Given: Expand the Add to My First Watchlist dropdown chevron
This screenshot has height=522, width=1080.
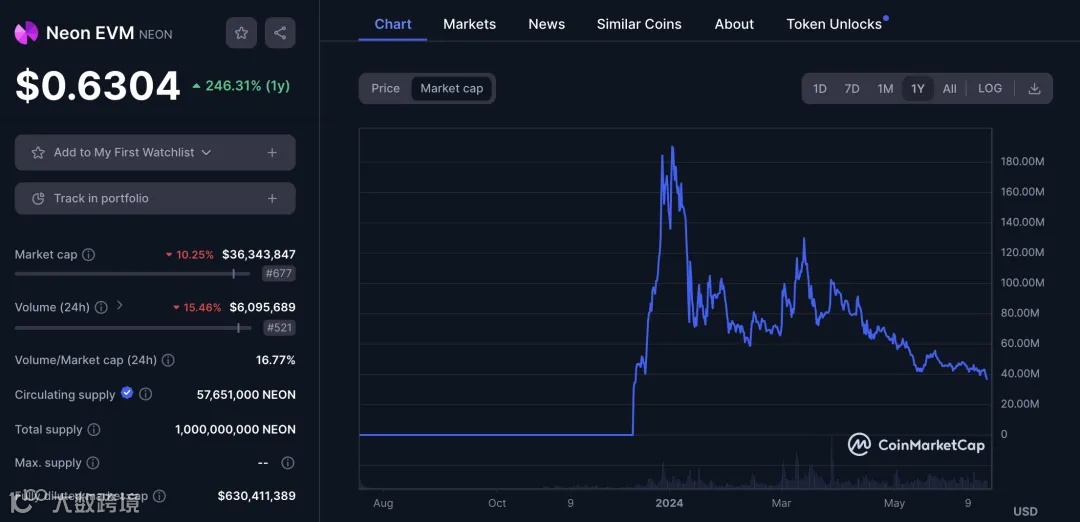Looking at the screenshot, I should 206,152.
